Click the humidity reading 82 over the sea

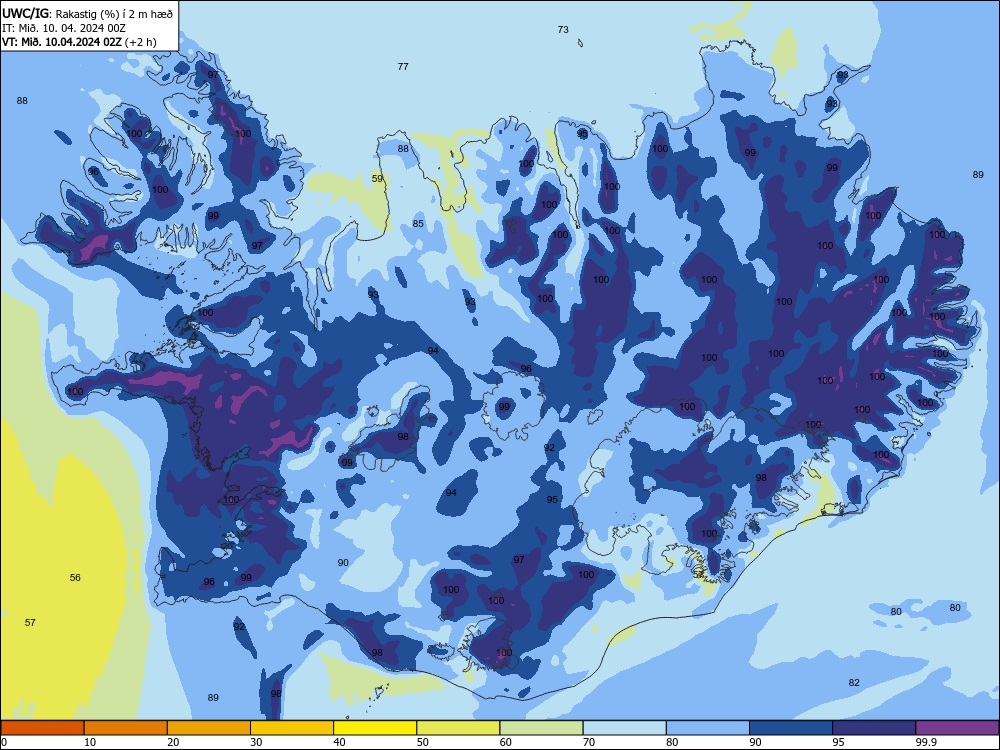click(854, 682)
